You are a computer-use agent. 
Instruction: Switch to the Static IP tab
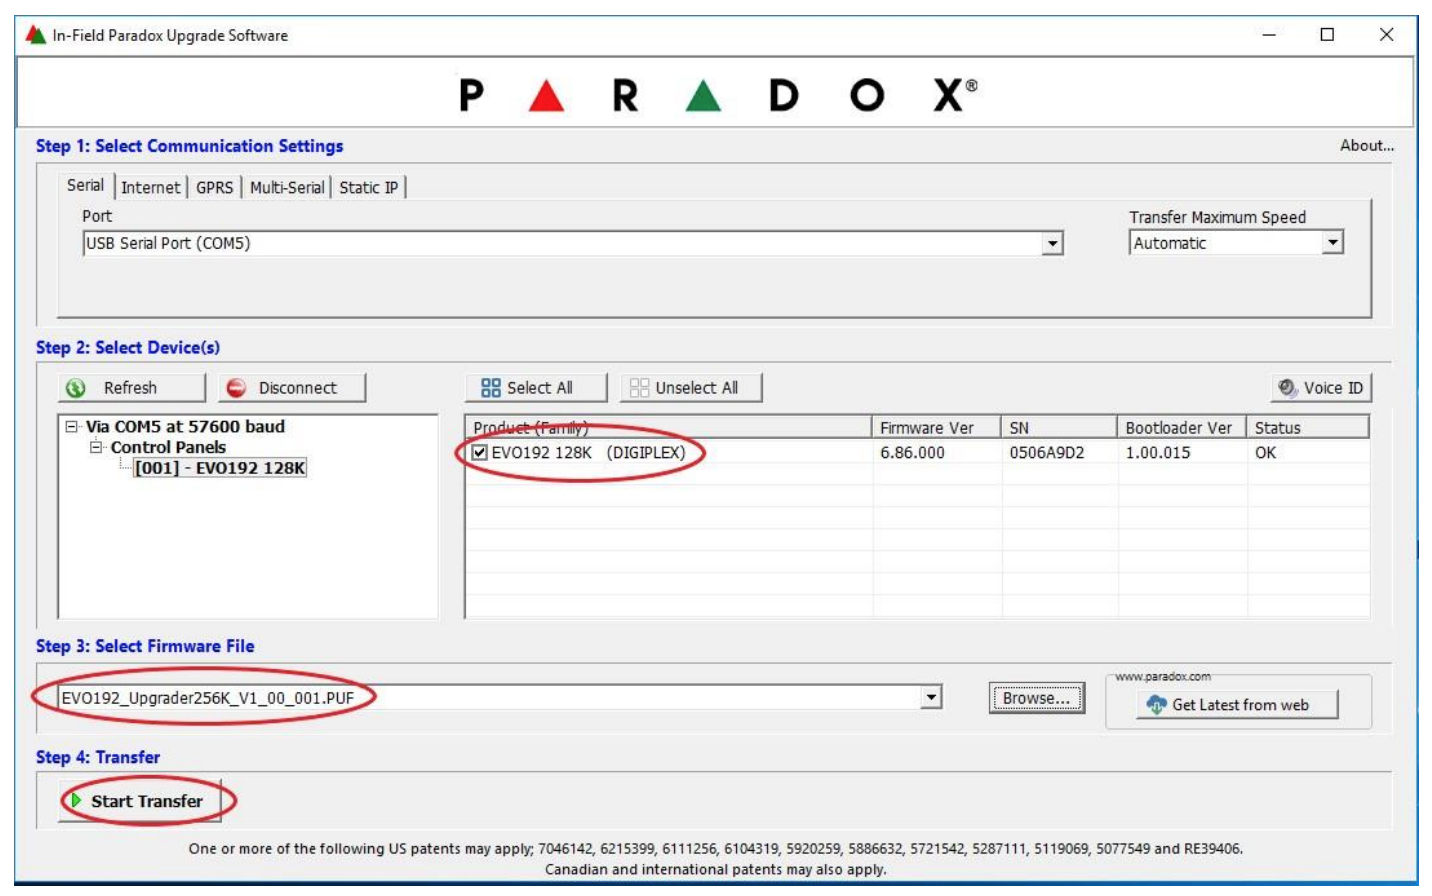click(368, 188)
